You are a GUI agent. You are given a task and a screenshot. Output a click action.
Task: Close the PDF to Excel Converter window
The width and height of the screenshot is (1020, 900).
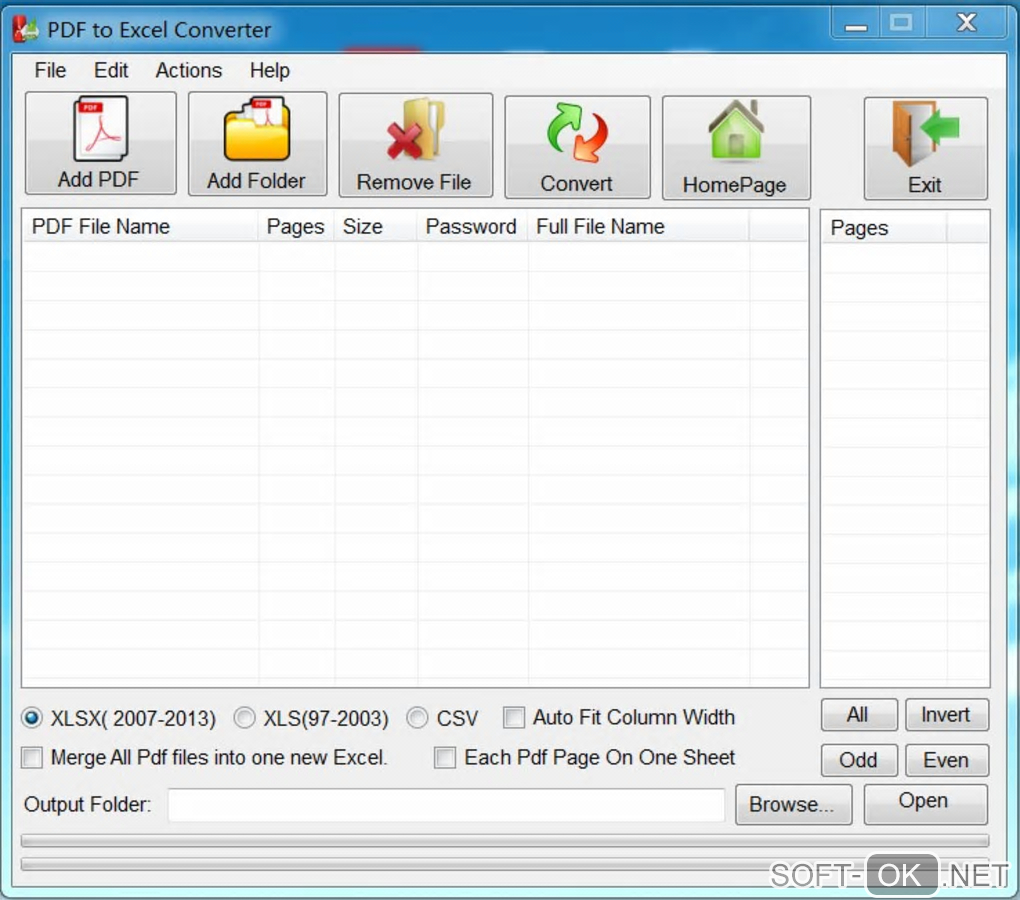click(967, 23)
